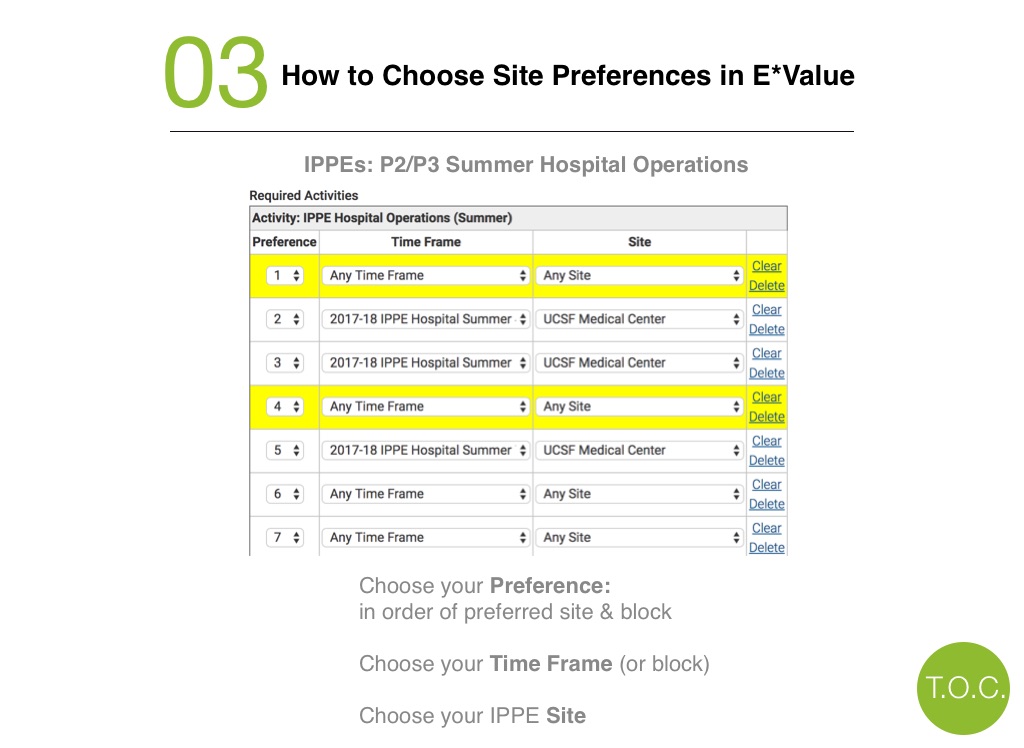Open UCSF Medical Center site dropdown in row 5

[639, 450]
